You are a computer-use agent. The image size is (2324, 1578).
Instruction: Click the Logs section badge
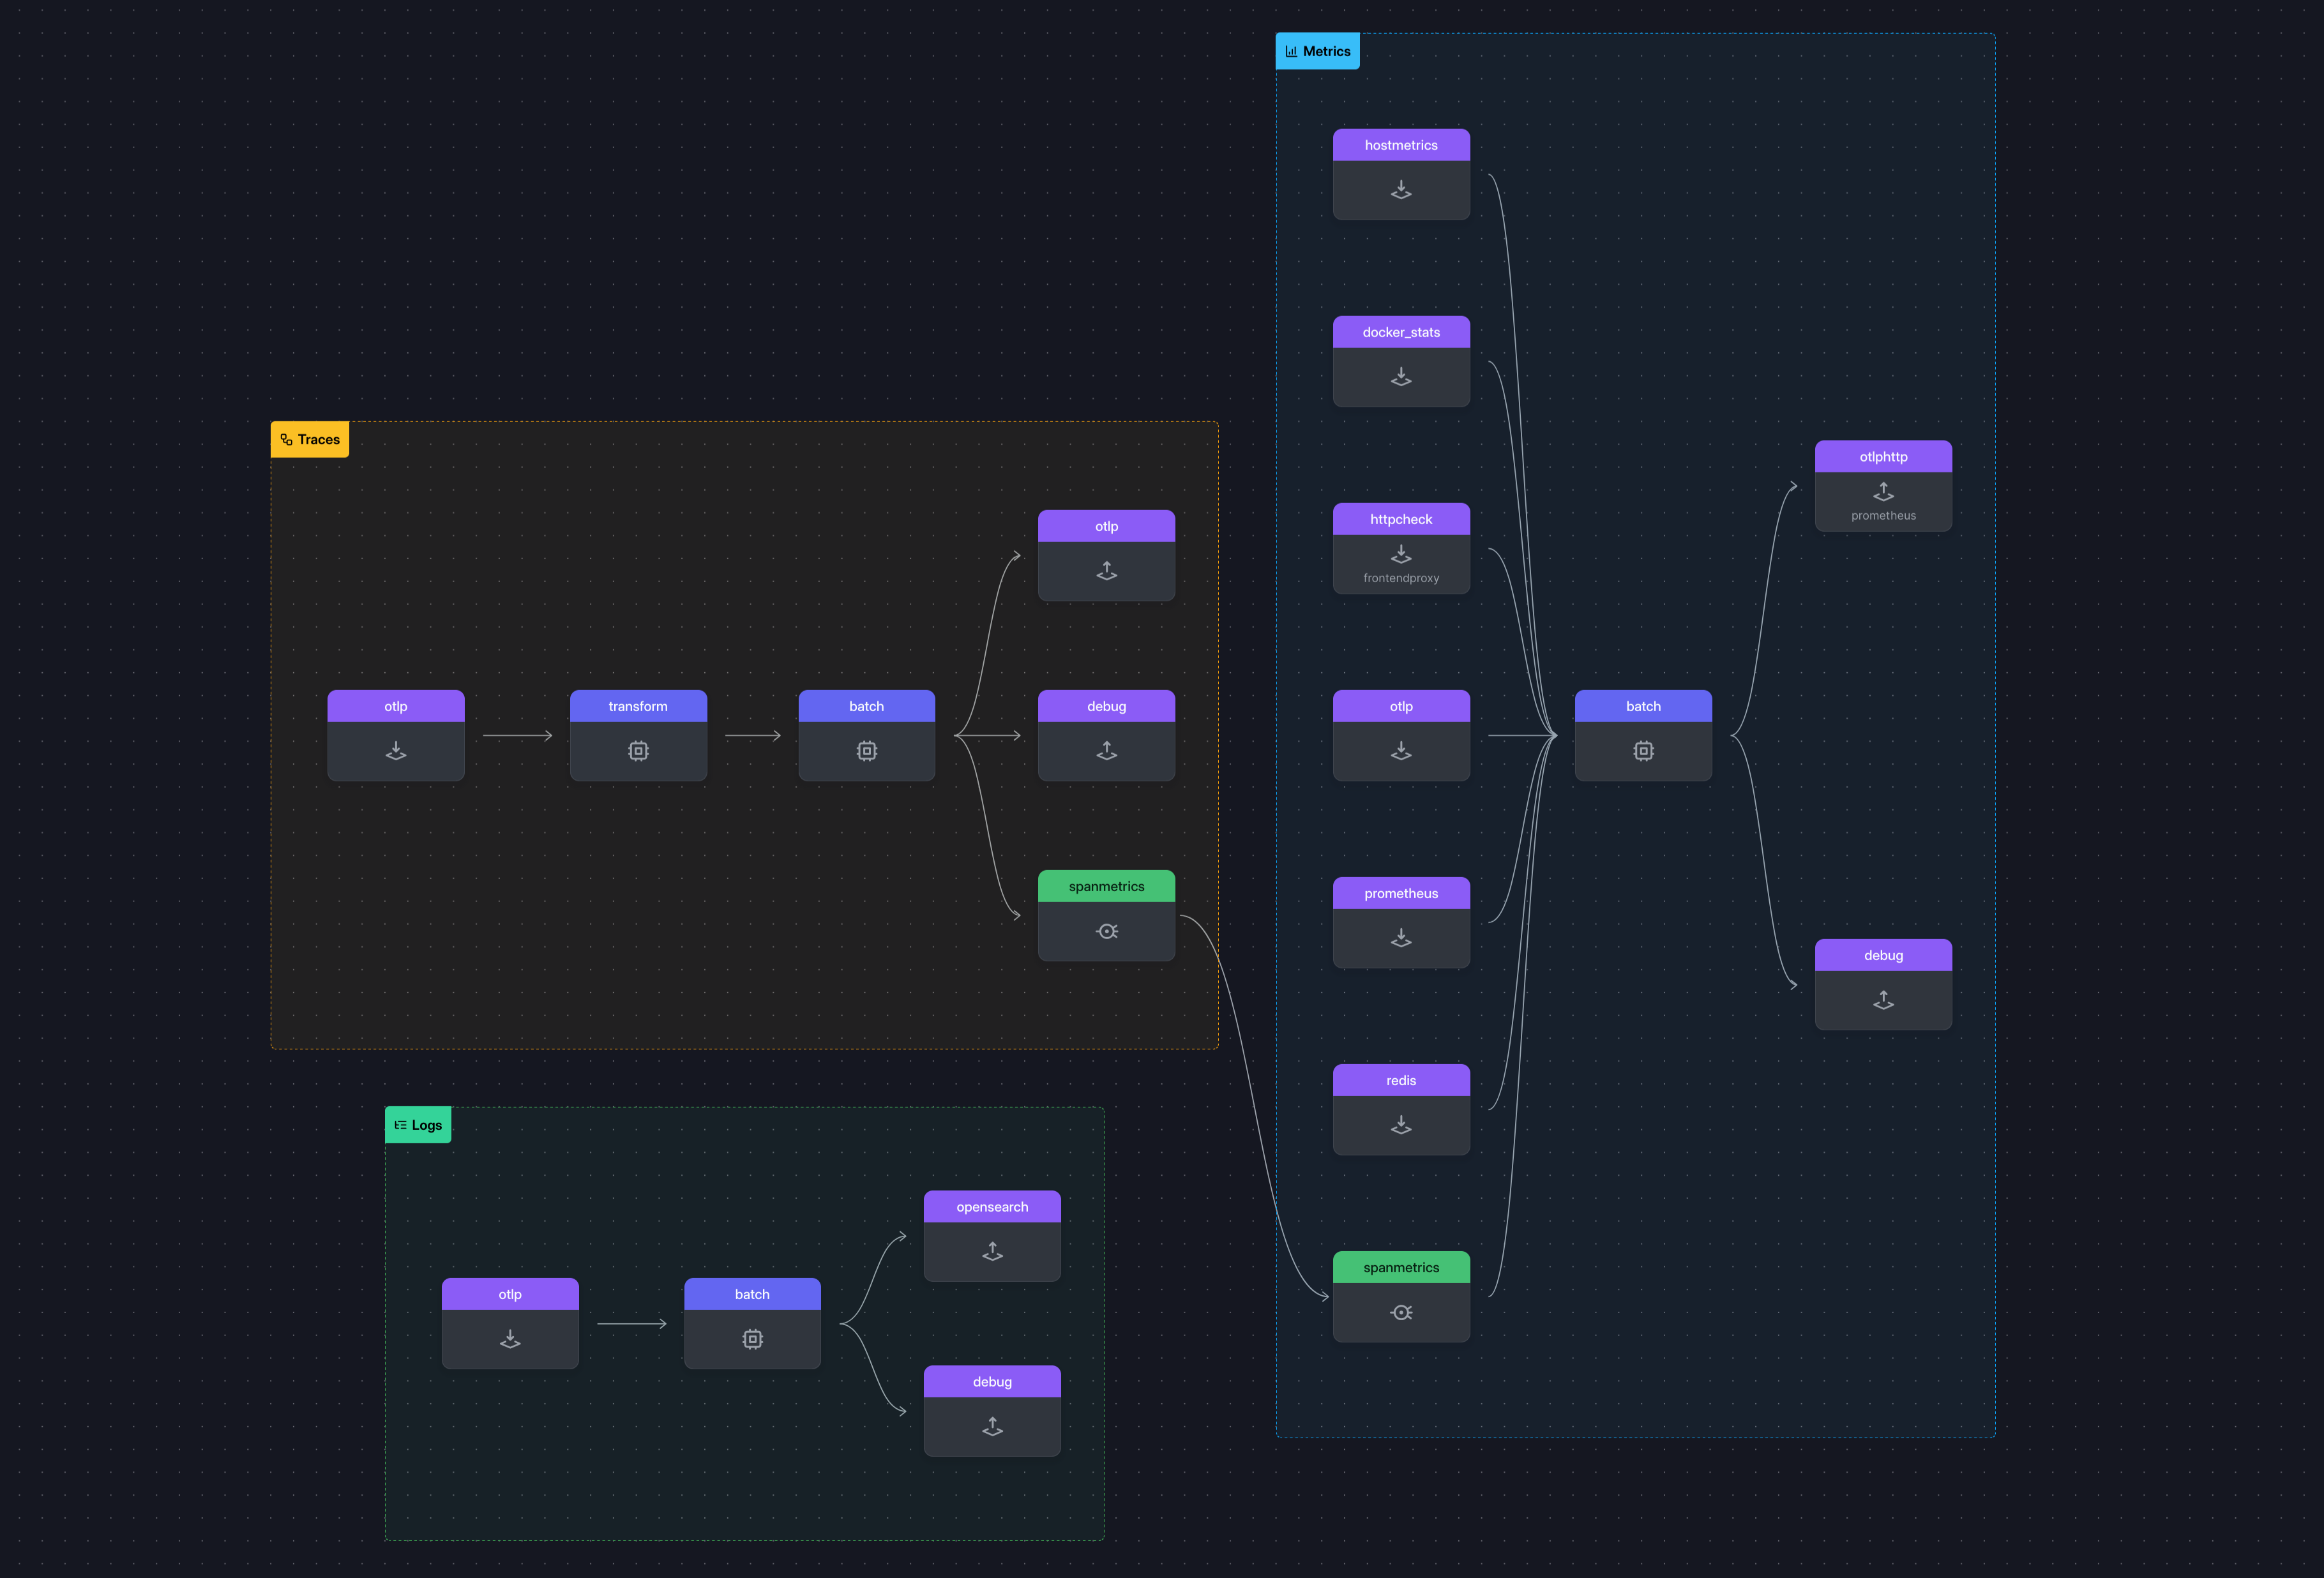pos(418,1124)
